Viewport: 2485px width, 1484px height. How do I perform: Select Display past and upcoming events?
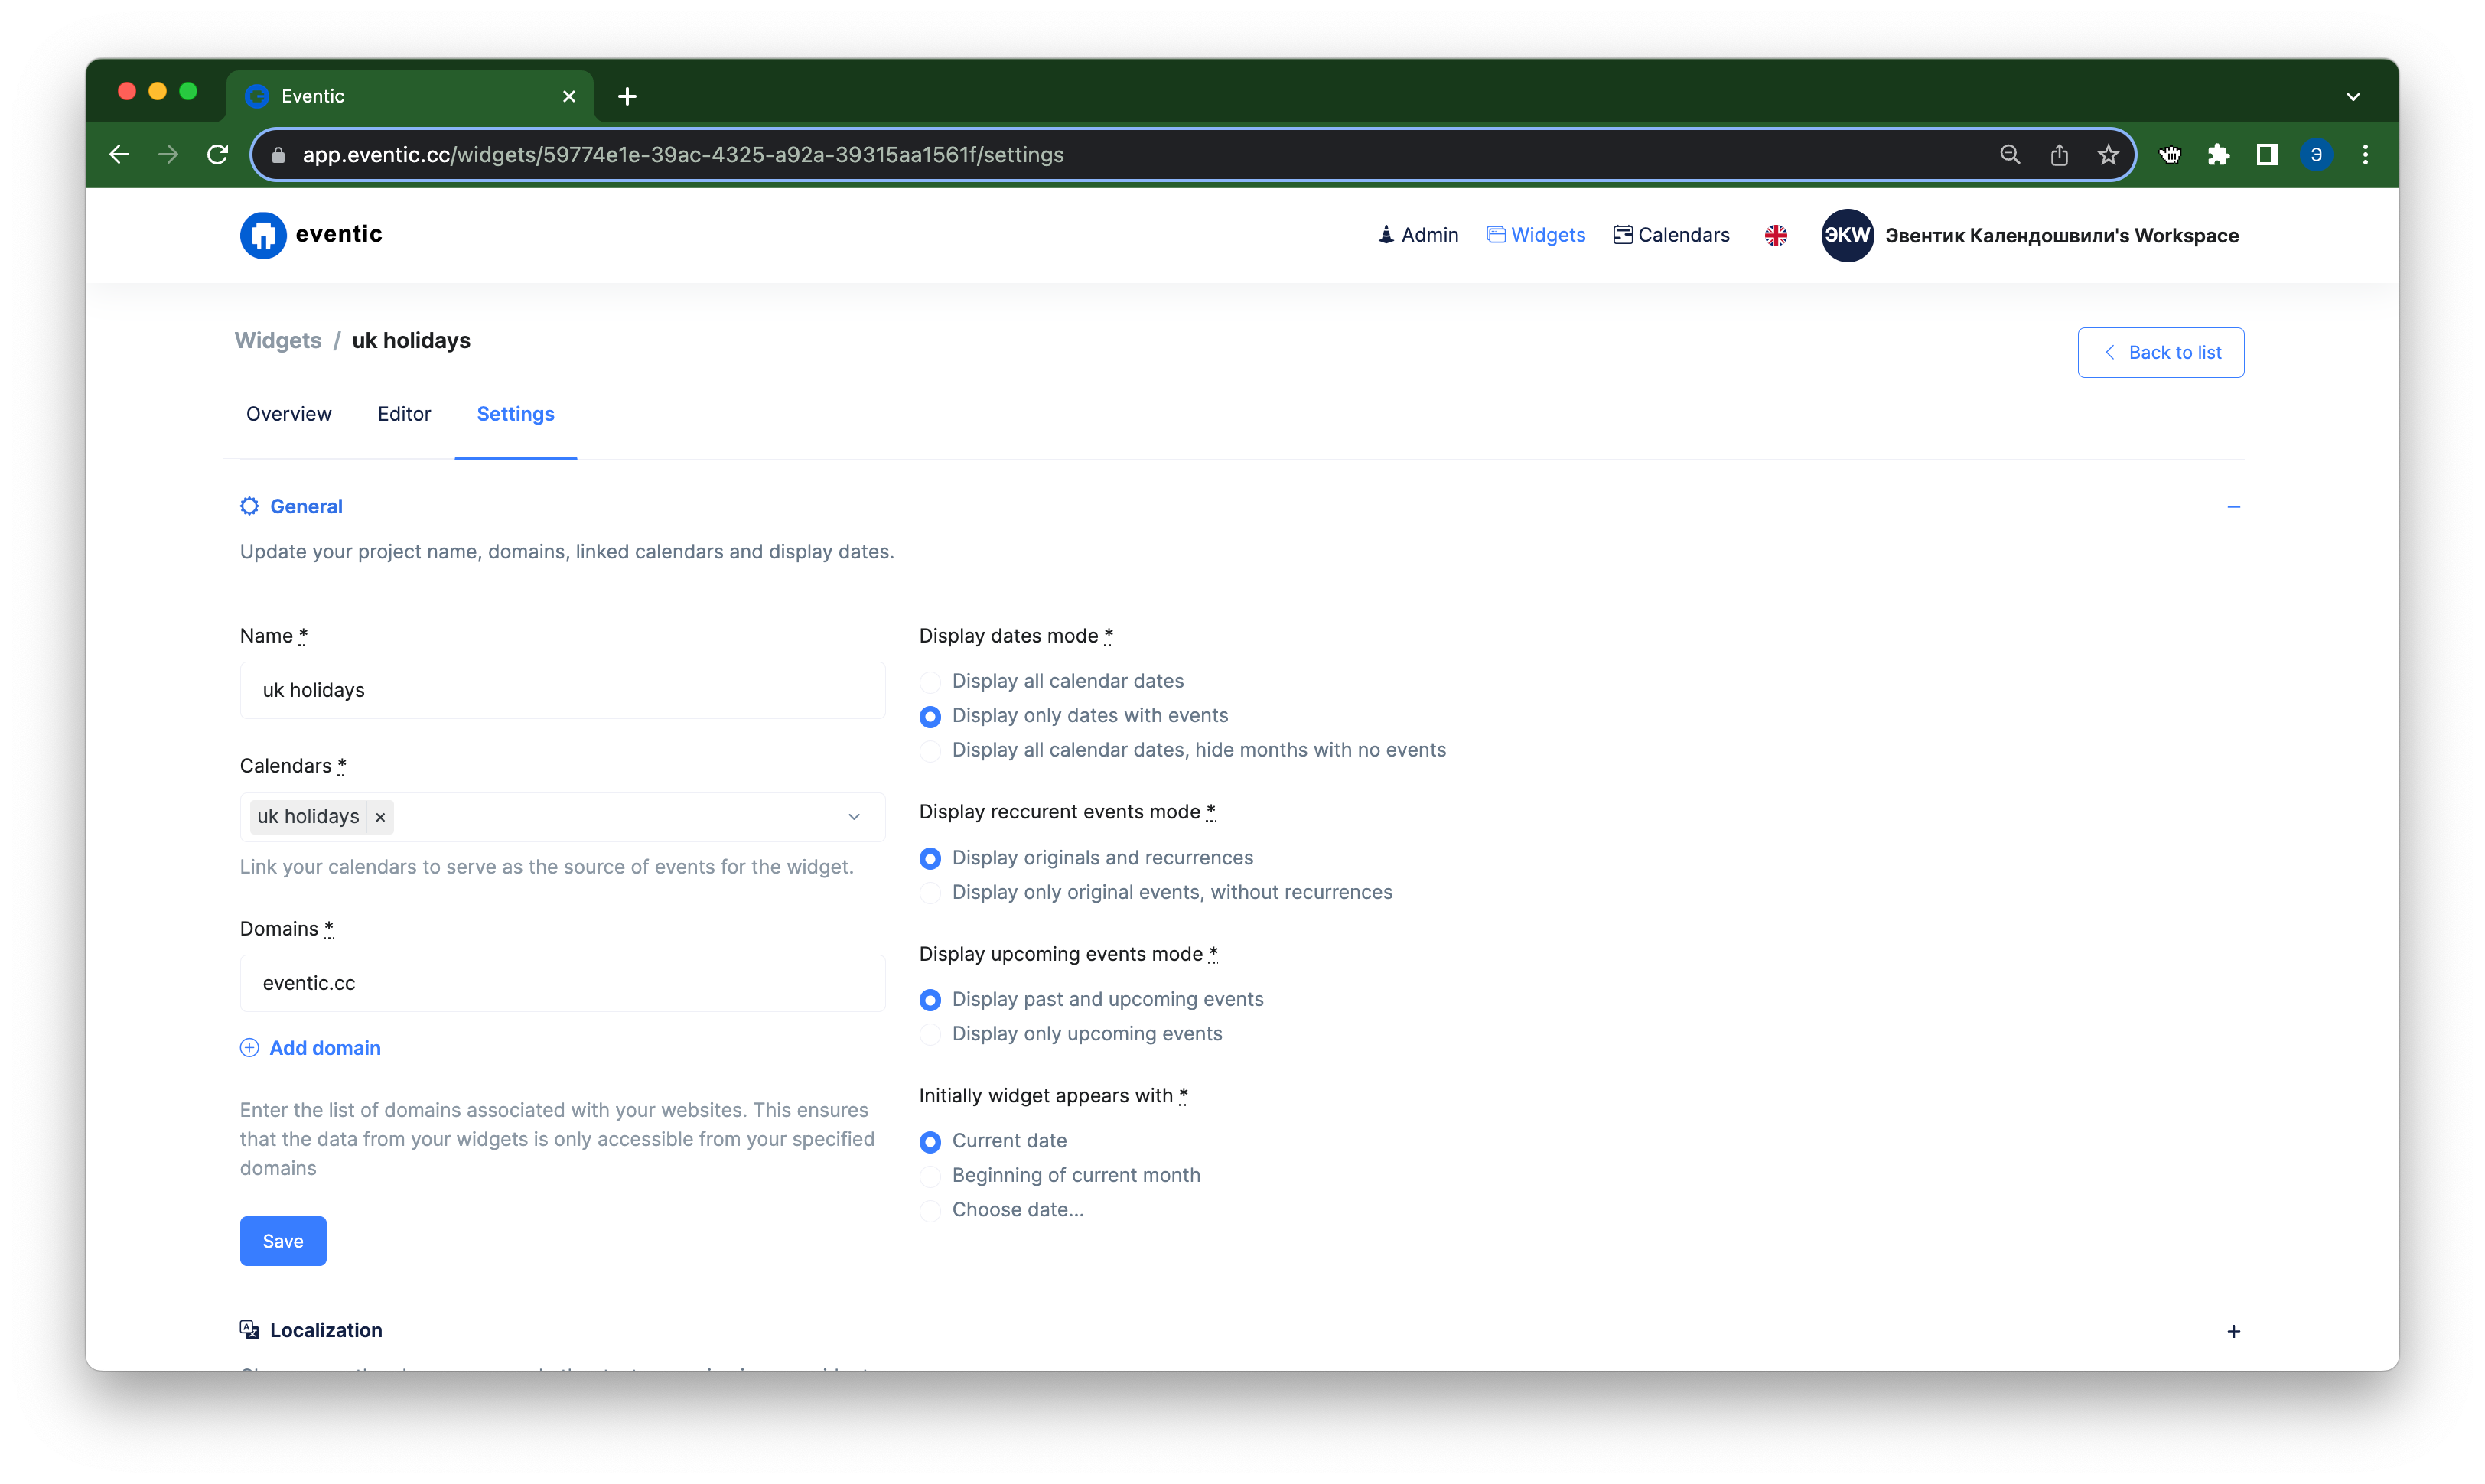click(930, 1000)
